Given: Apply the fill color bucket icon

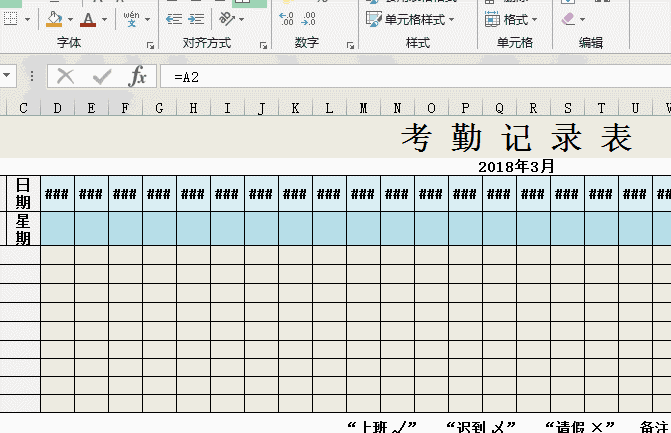Looking at the screenshot, I should point(54,19).
